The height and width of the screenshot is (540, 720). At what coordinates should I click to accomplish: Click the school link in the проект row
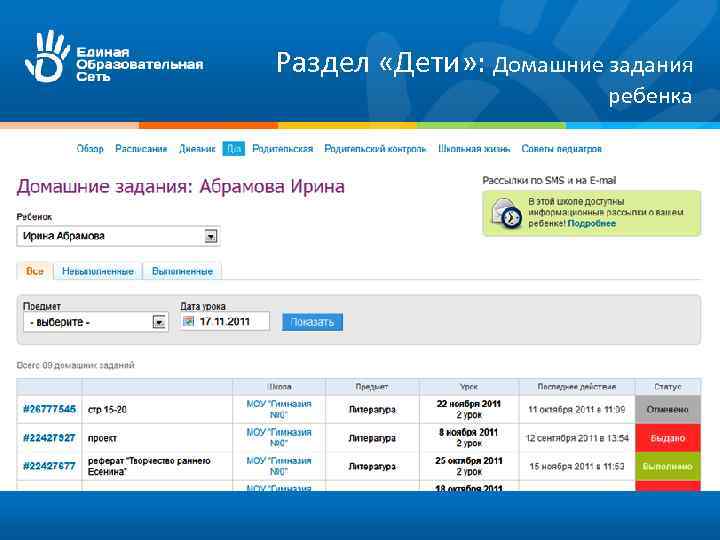(x=279, y=438)
